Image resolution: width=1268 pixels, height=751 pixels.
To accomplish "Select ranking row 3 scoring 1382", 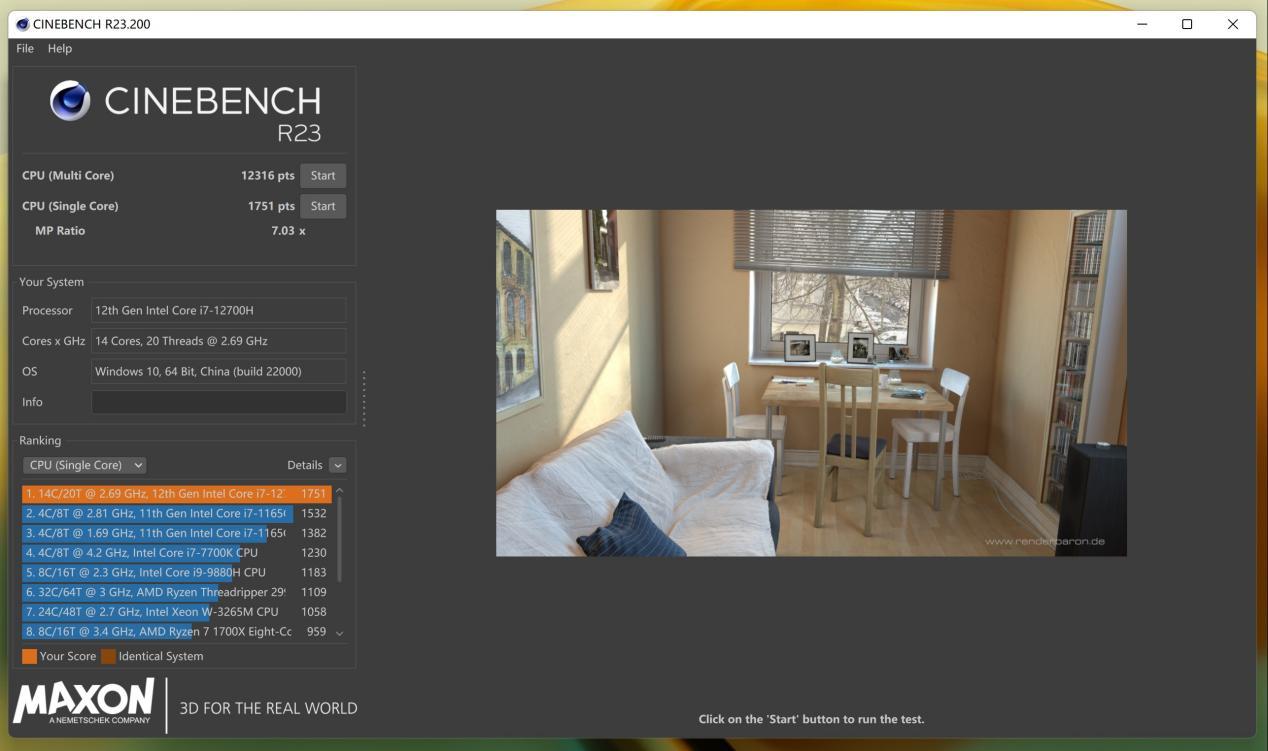I will coord(176,533).
